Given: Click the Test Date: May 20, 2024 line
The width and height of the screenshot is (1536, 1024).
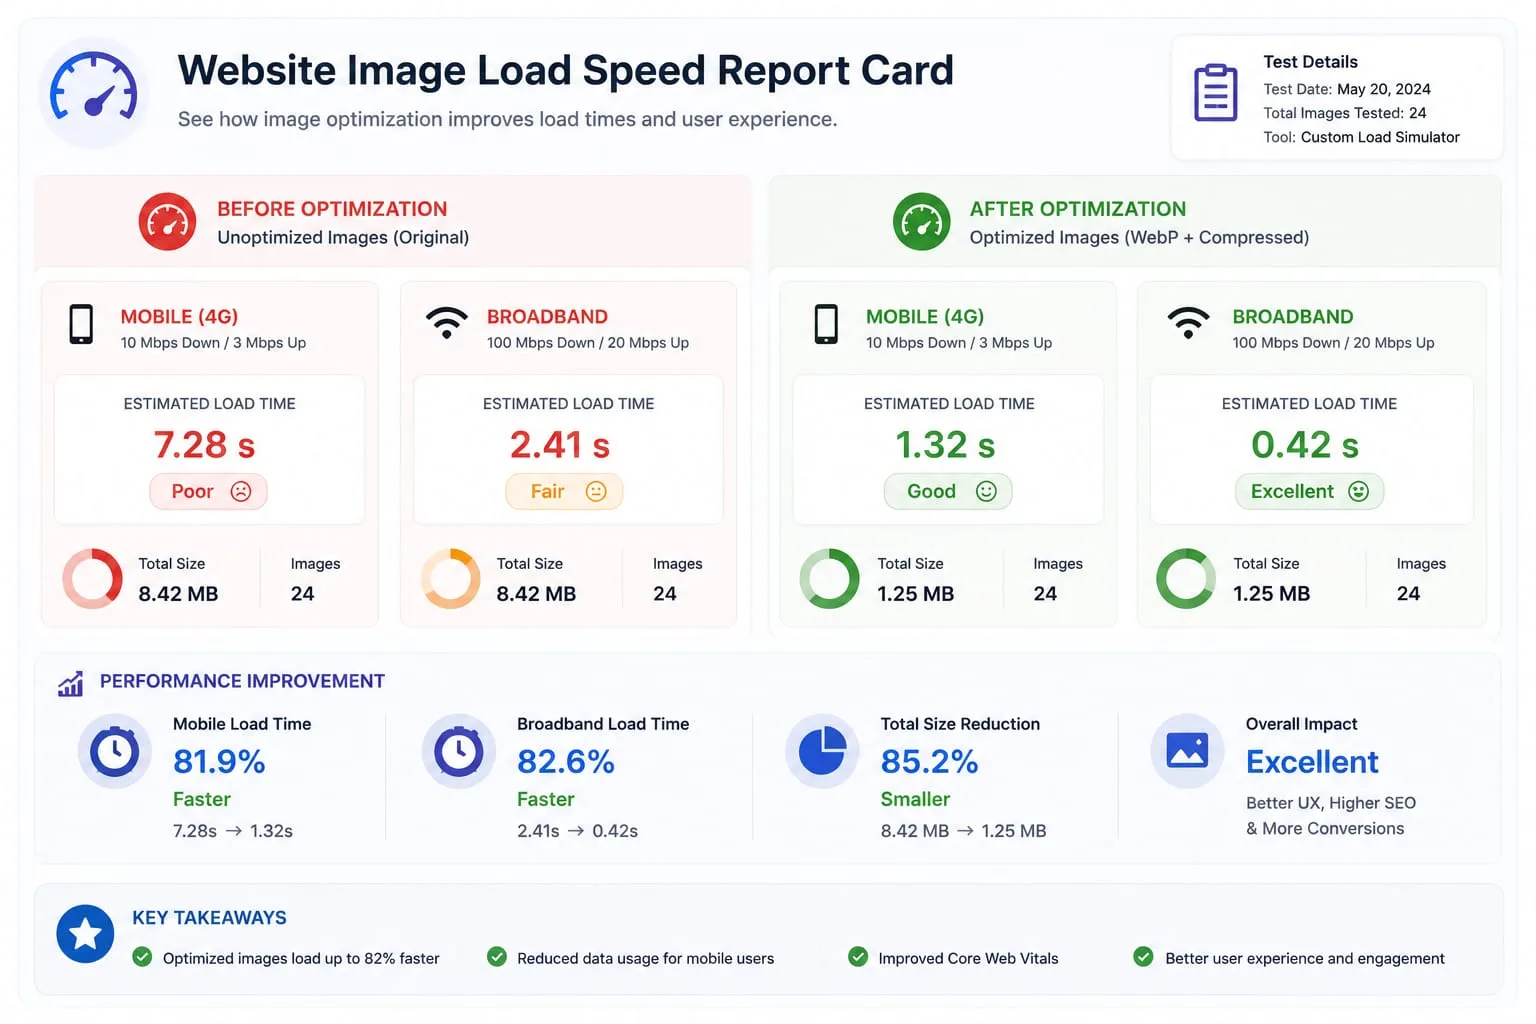Looking at the screenshot, I should (x=1347, y=89).
